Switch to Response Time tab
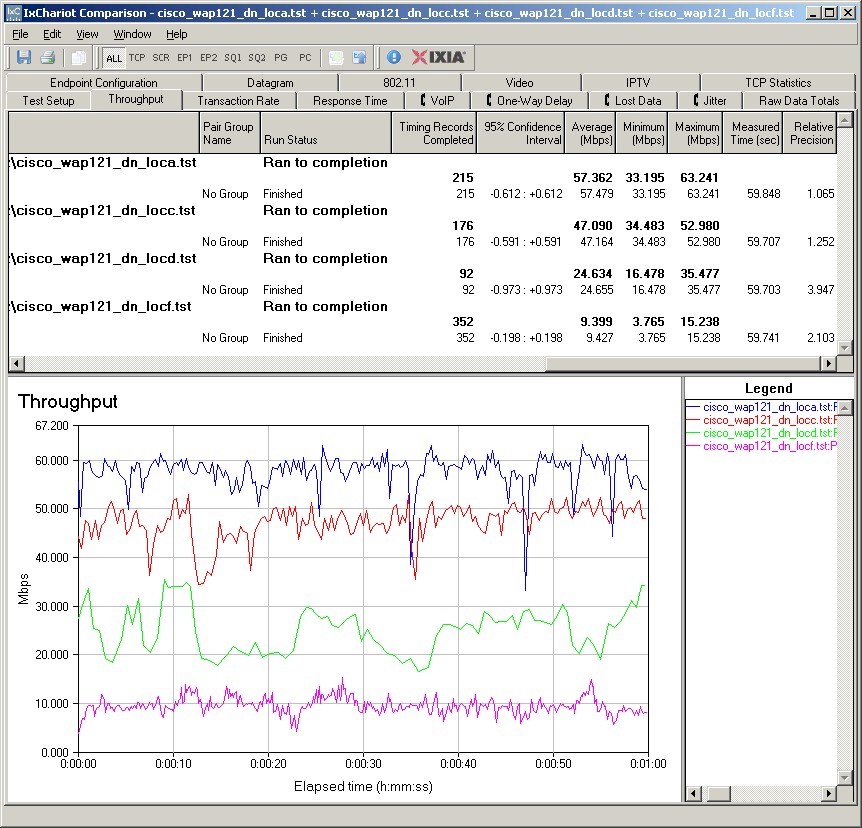 pos(350,101)
